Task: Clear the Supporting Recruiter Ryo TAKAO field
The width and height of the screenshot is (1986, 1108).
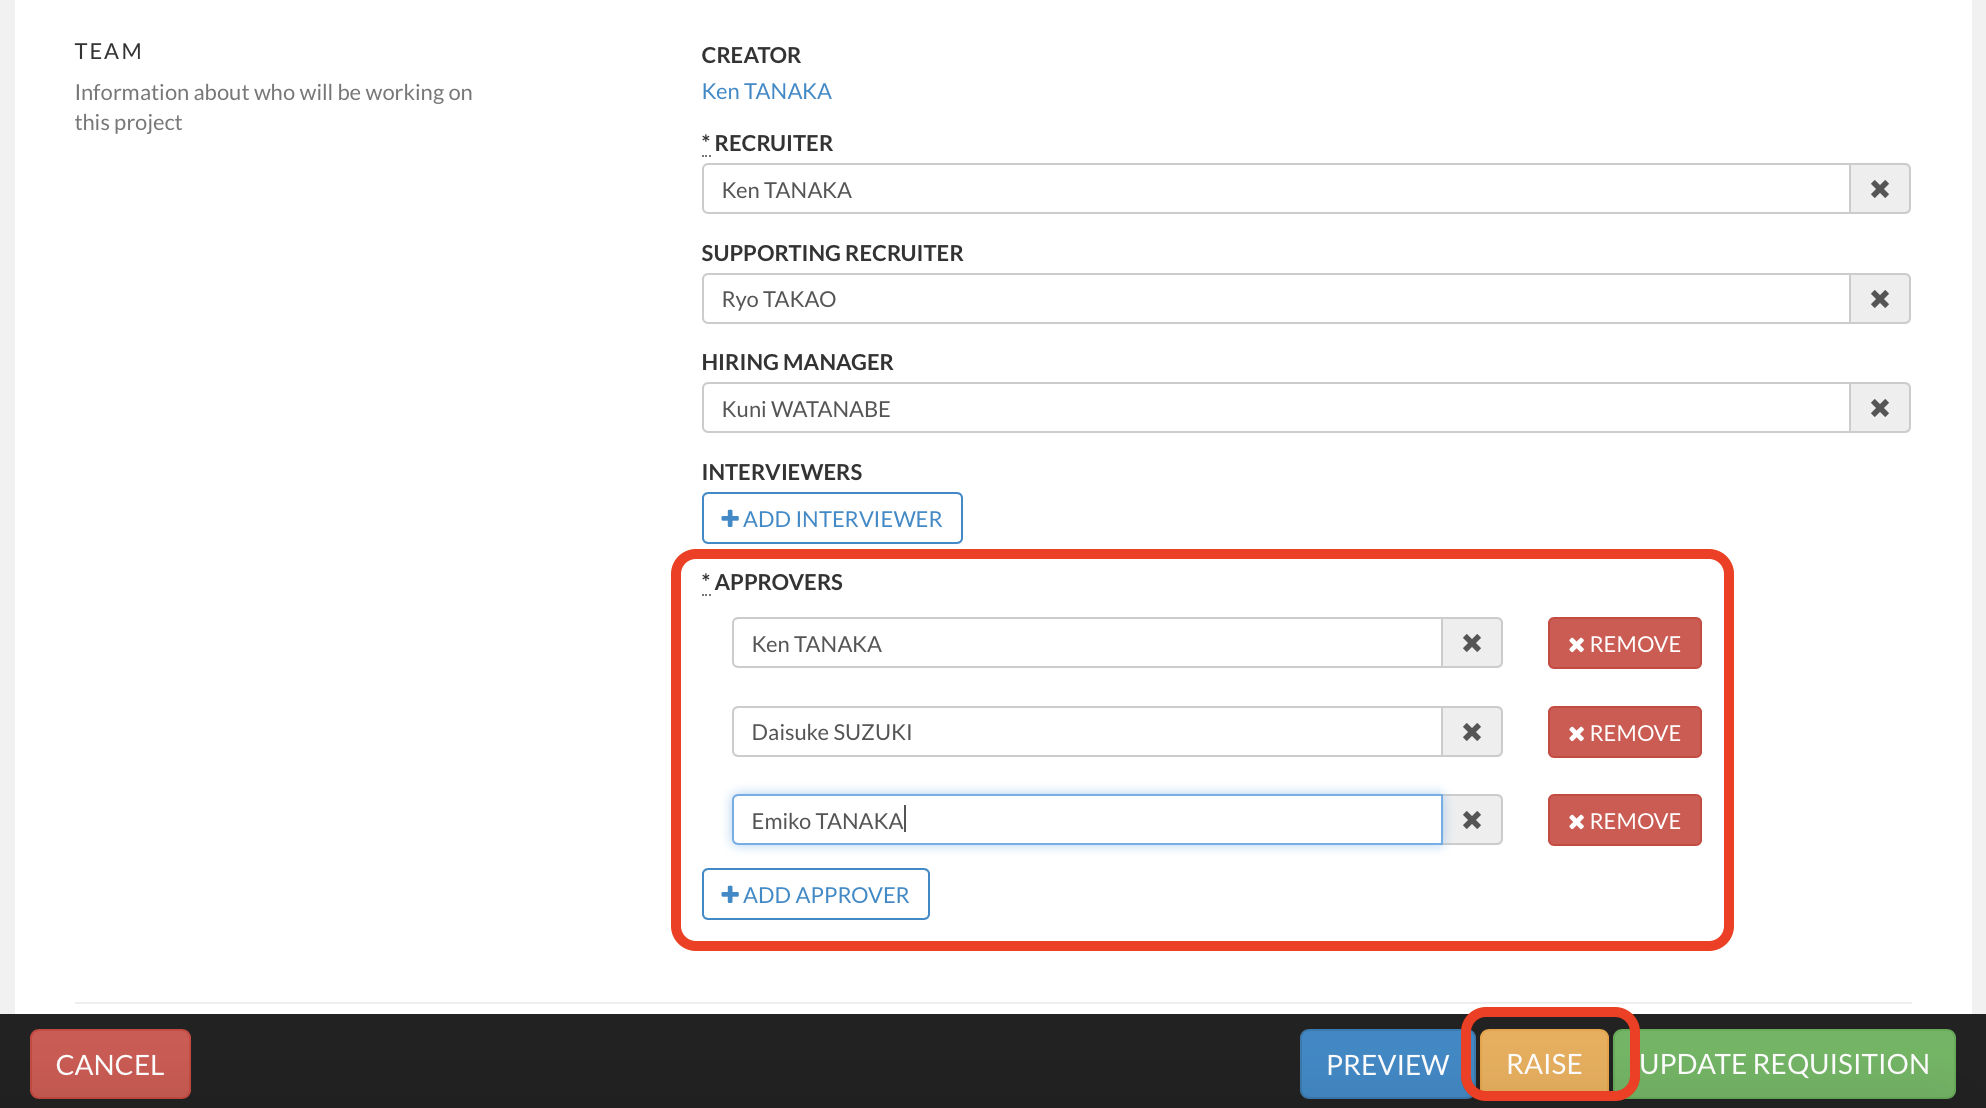Action: [1879, 299]
